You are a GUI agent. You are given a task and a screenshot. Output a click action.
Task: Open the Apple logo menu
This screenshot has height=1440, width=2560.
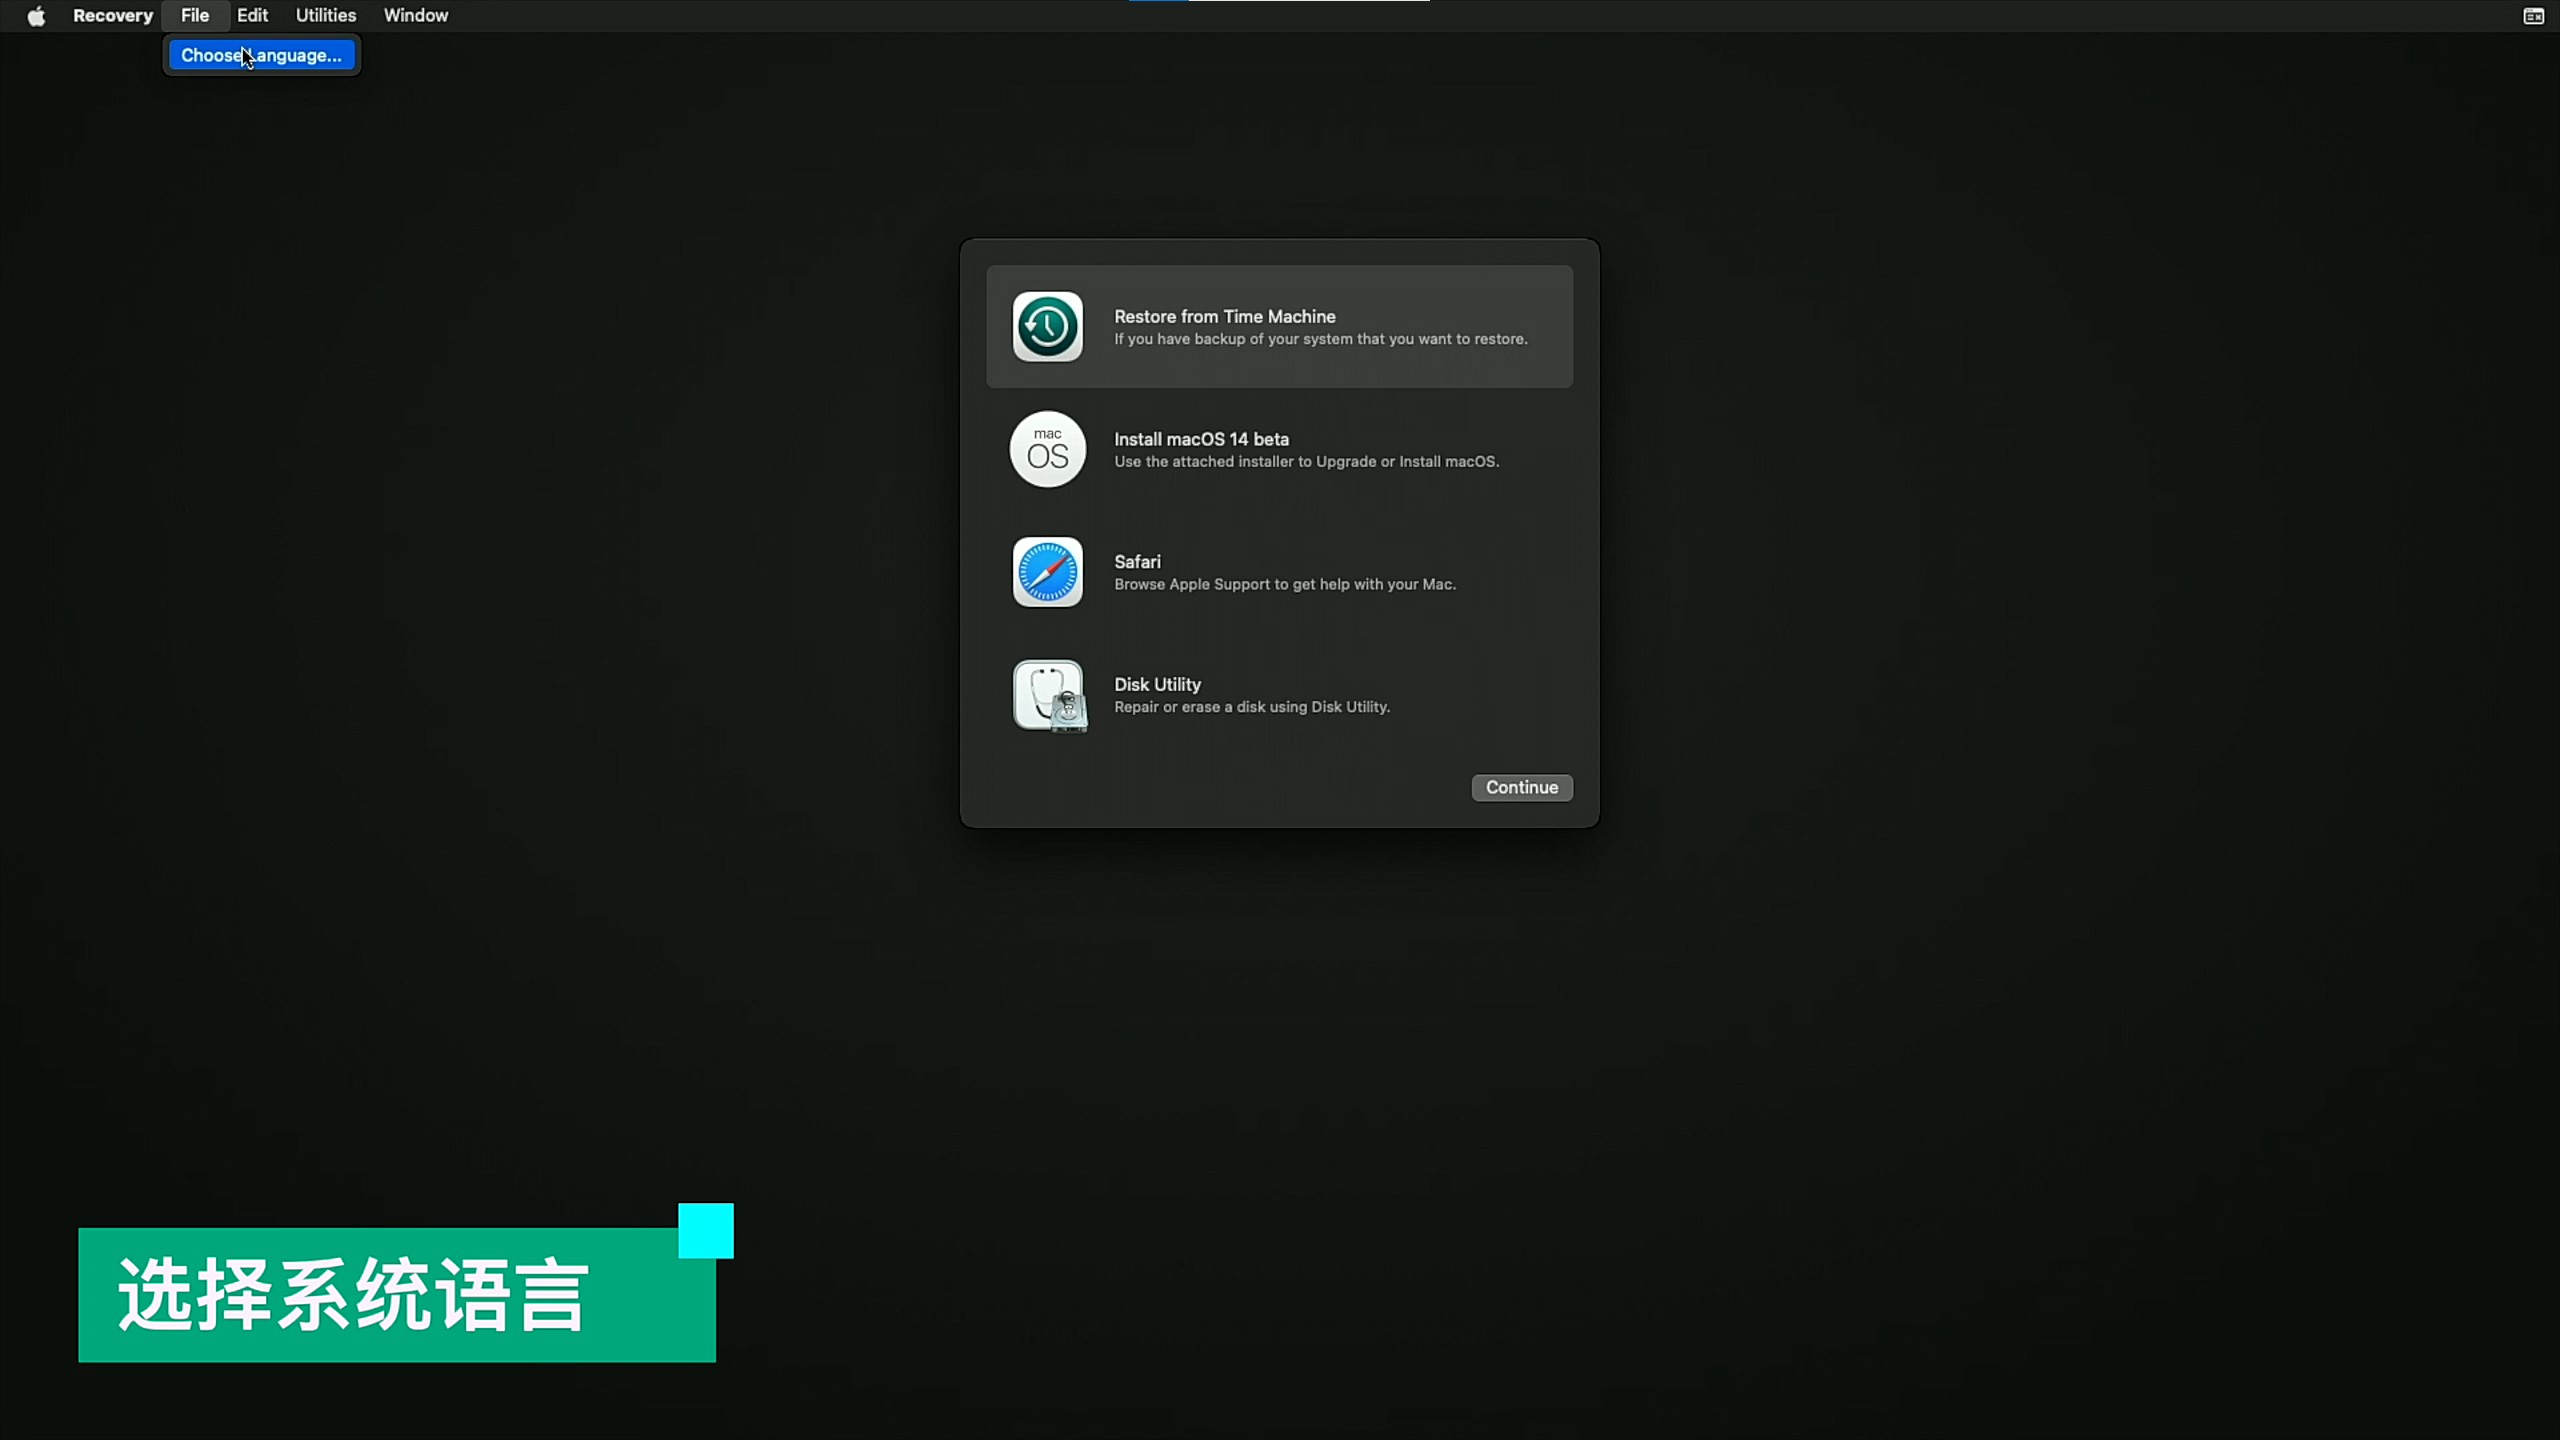(x=36, y=16)
